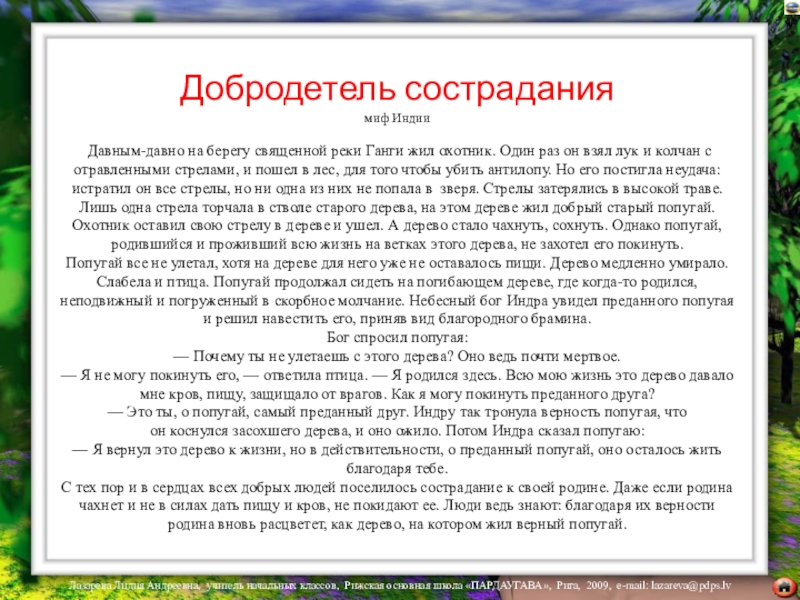Click the sentence starting "Давным-давно на берегу"
Image resolution: width=800 pixels, height=600 pixels.
291,151
